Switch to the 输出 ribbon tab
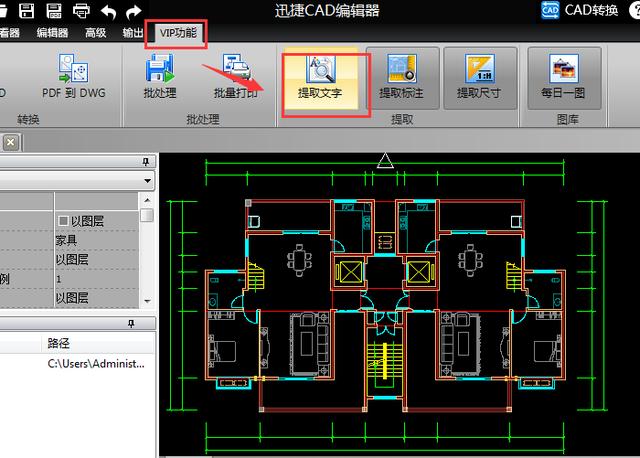This screenshot has height=458, width=640. (x=133, y=33)
